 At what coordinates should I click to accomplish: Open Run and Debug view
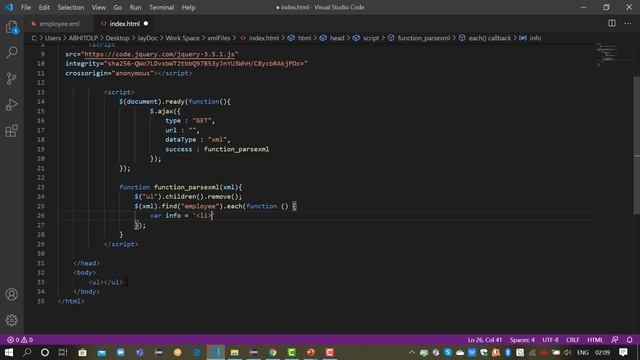11,104
